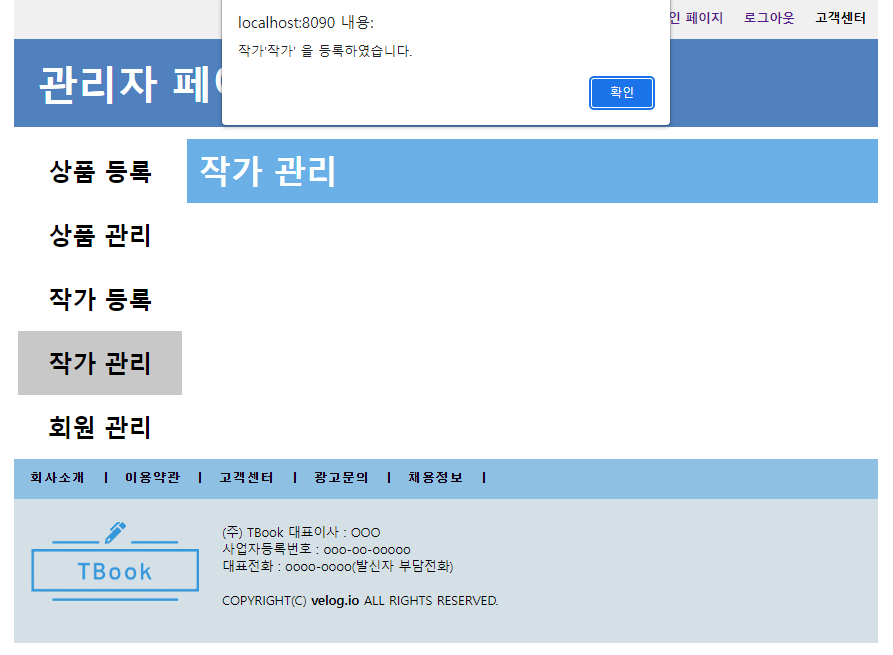Select 작가 등록 in sidebar
This screenshot has width=893, height=655.
pyautogui.click(x=100, y=299)
